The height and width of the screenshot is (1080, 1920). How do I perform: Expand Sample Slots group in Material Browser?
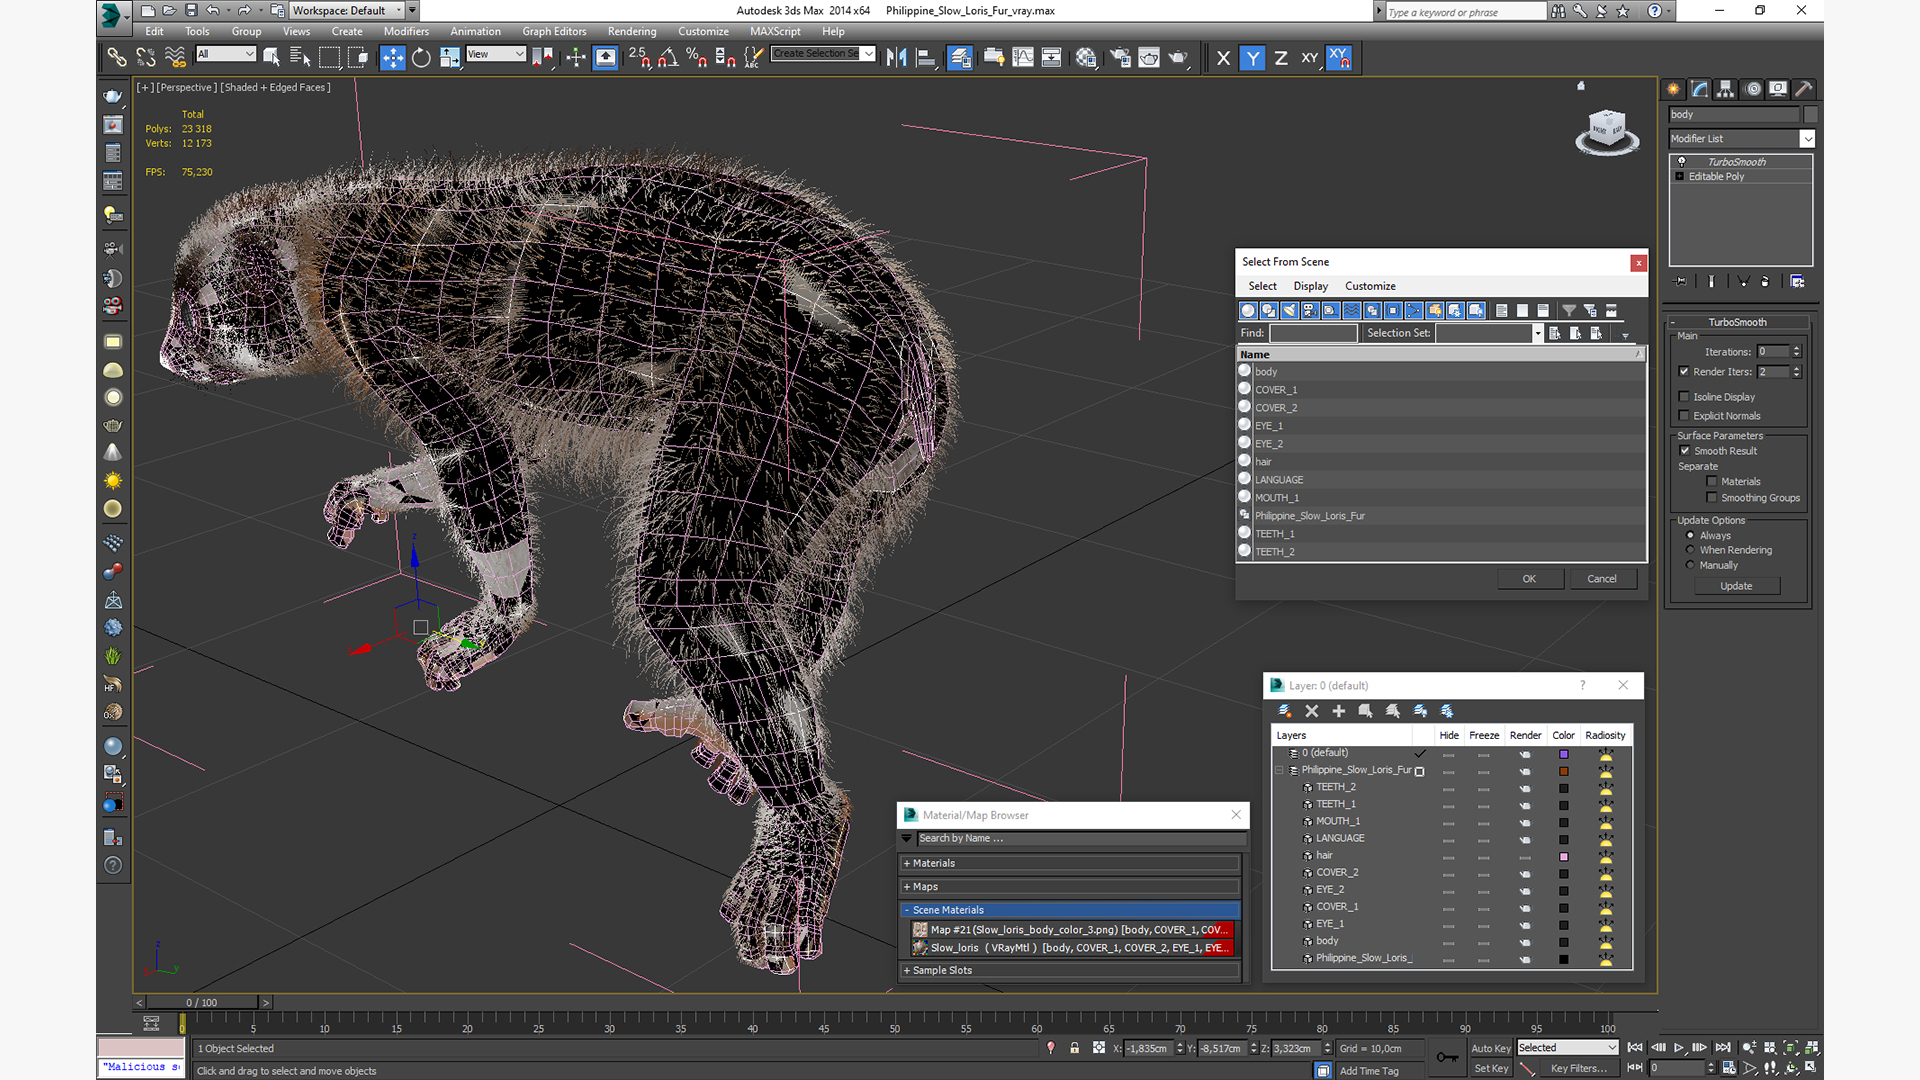(x=1070, y=970)
